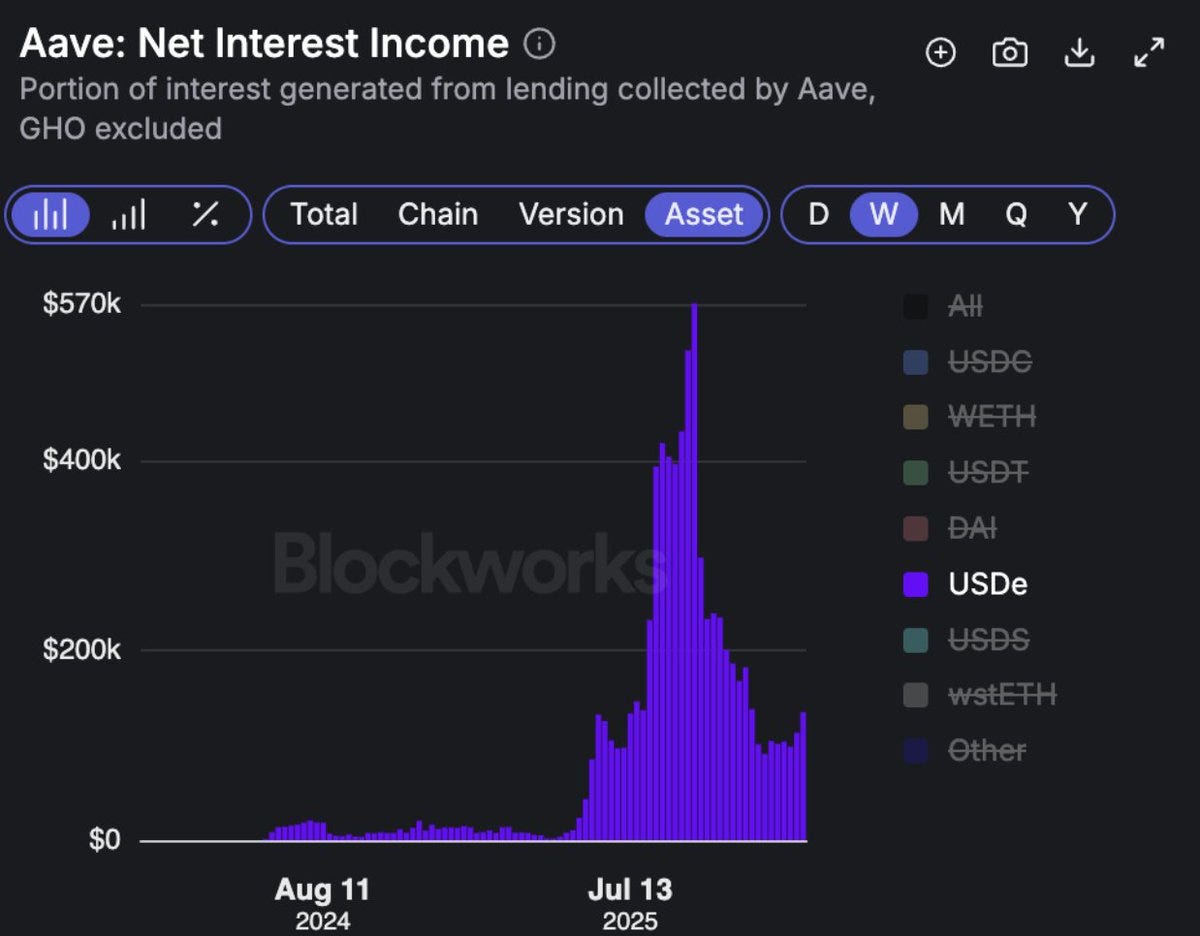Change the interval to Daily (D)
Image resolution: width=1200 pixels, height=936 pixels.
818,214
